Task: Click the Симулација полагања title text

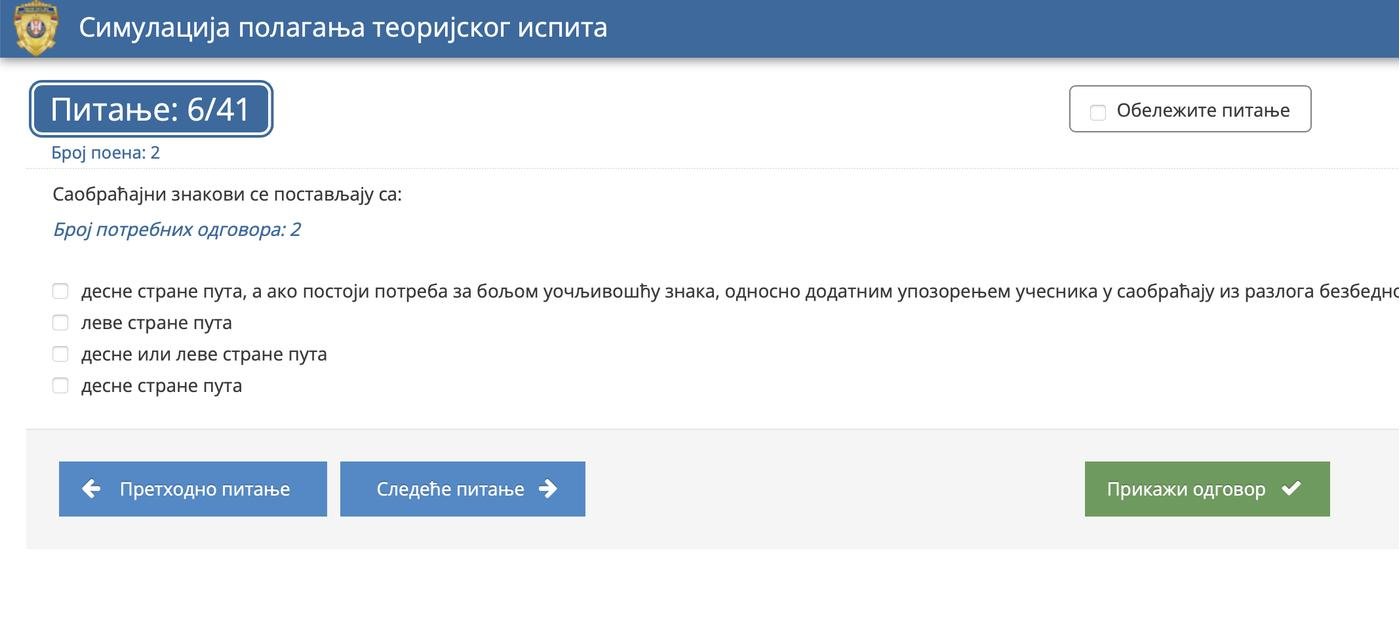Action: [x=342, y=27]
